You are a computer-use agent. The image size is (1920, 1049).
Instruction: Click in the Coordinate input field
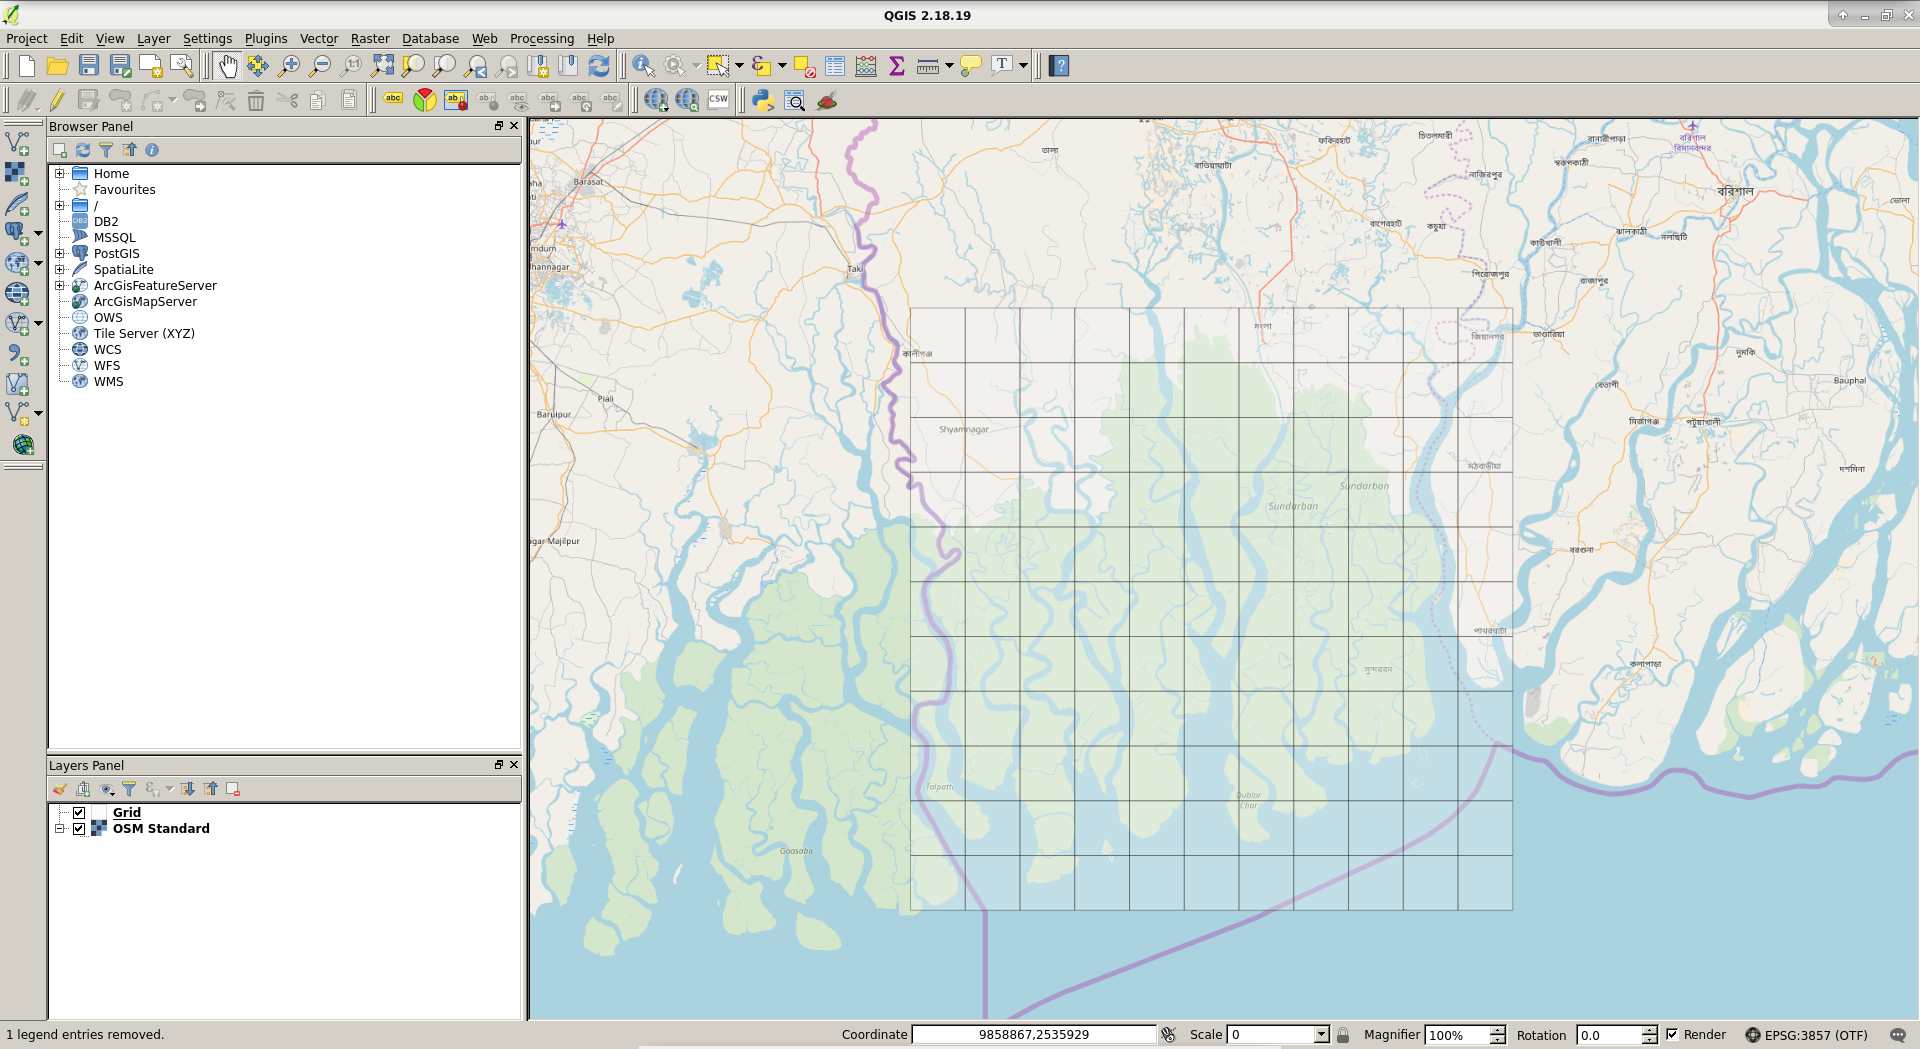[1034, 1035]
